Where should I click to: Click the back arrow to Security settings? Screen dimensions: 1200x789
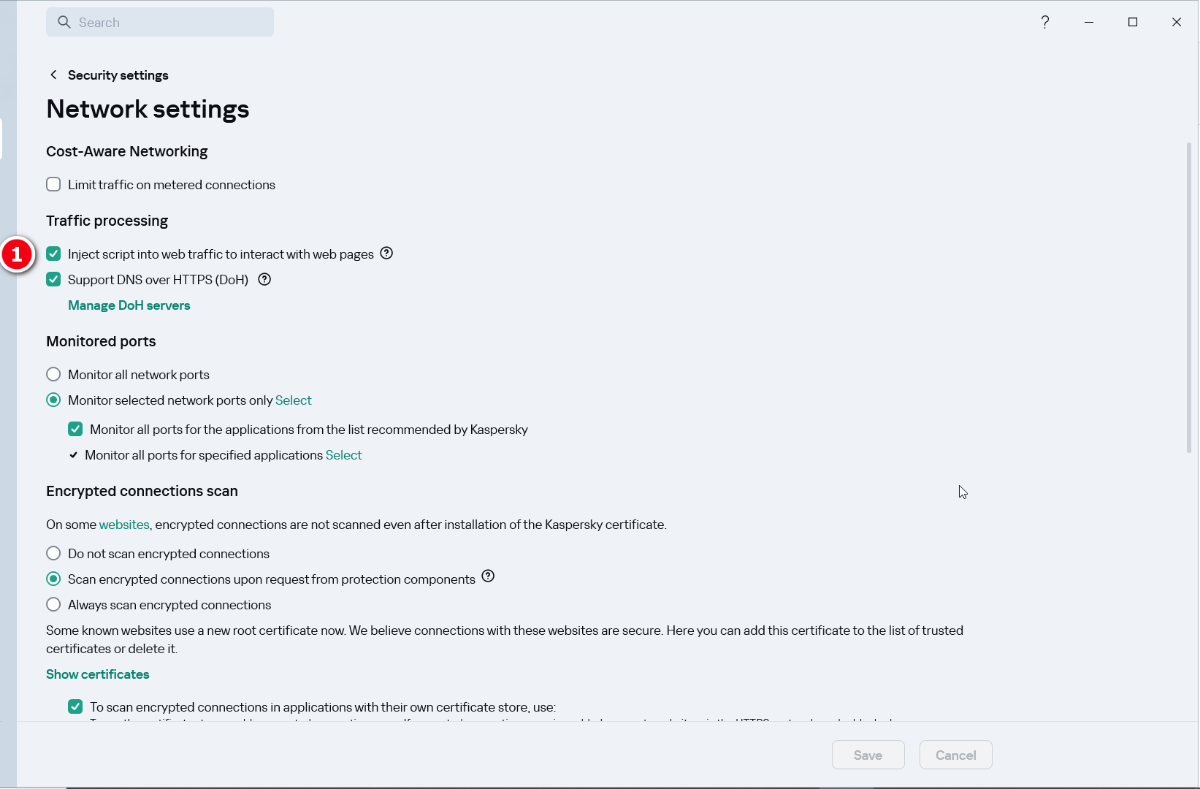coord(54,75)
